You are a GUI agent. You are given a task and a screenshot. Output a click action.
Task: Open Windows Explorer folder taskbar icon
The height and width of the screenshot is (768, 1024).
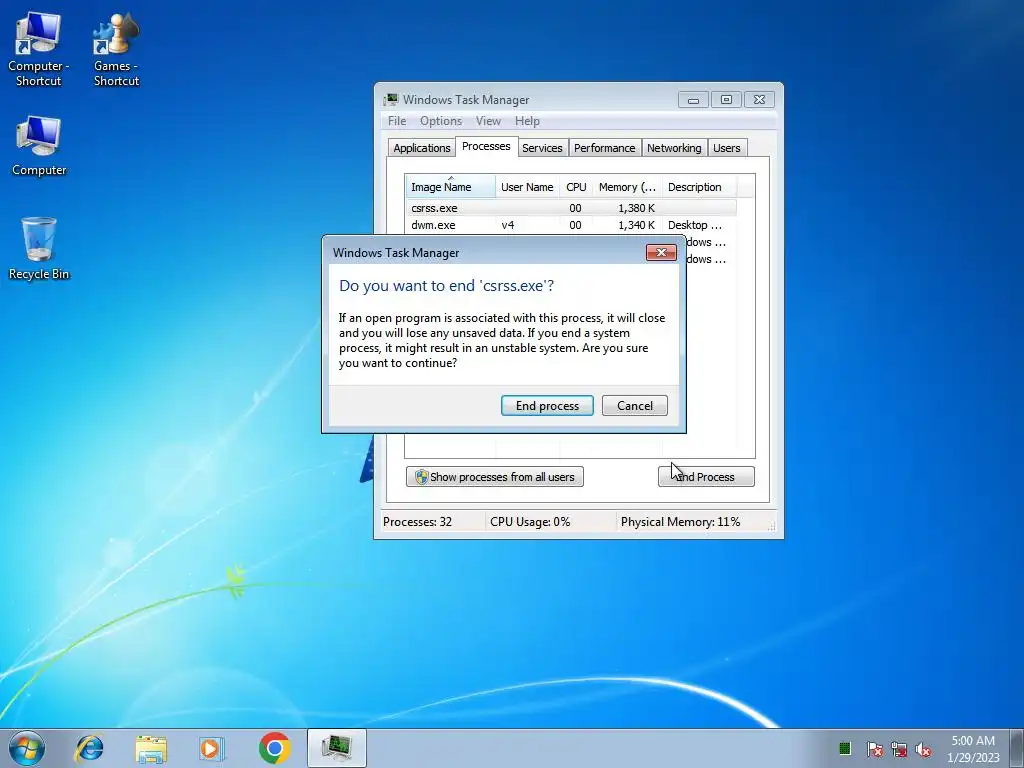151,749
